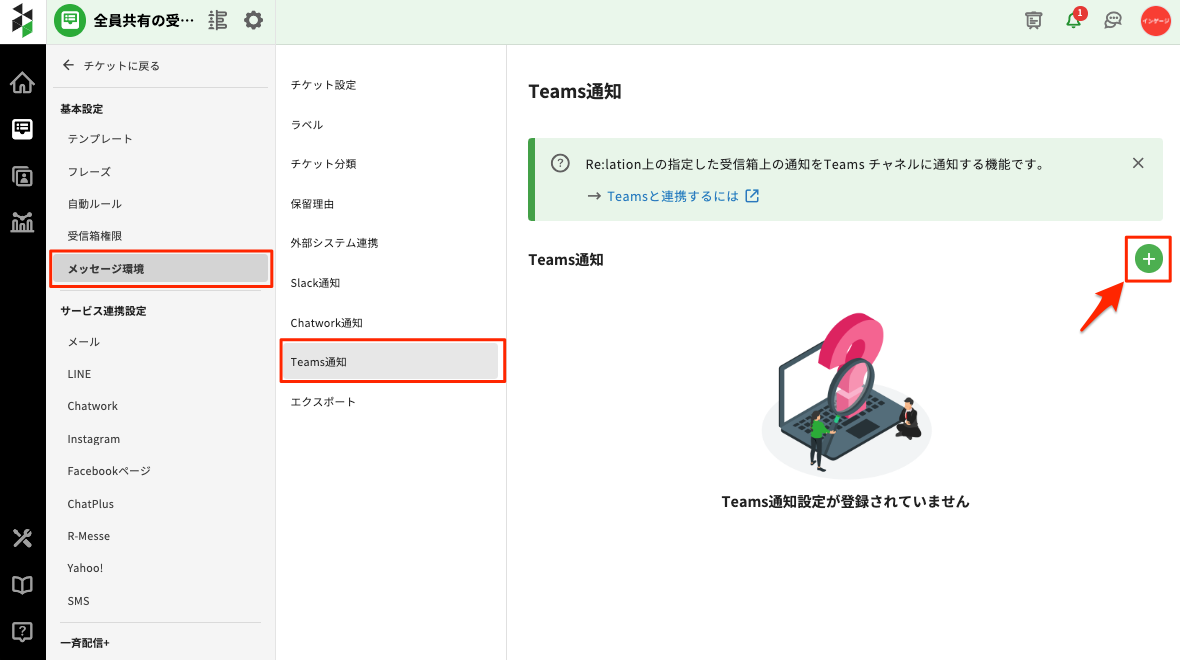Click the red user avatar
Viewport: 1180px width, 660px height.
point(1155,20)
